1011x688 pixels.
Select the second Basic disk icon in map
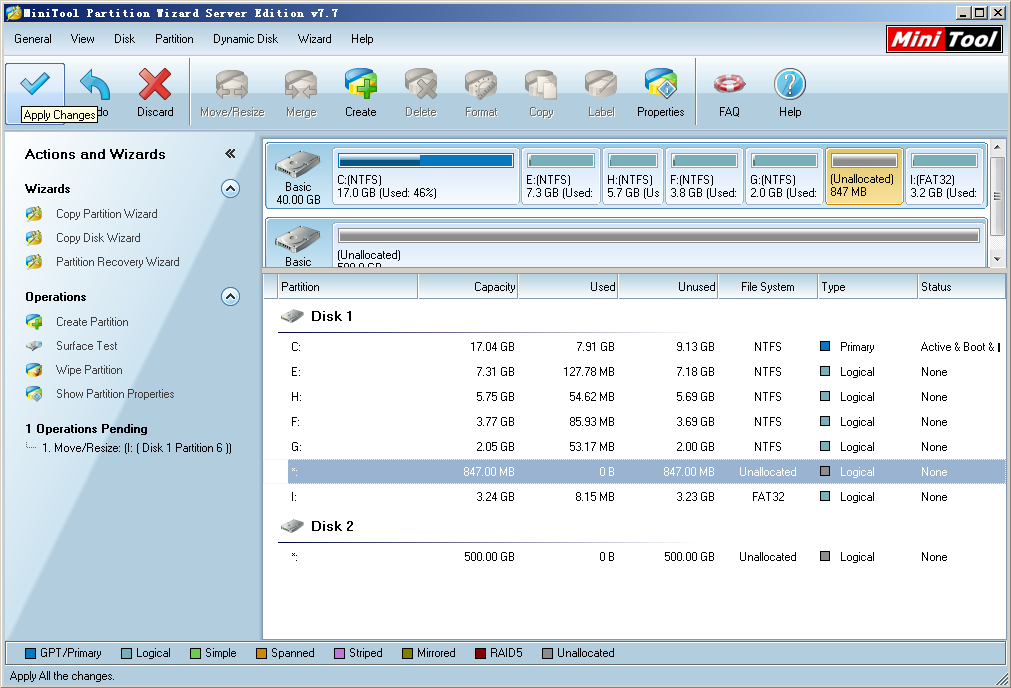tap(298, 240)
